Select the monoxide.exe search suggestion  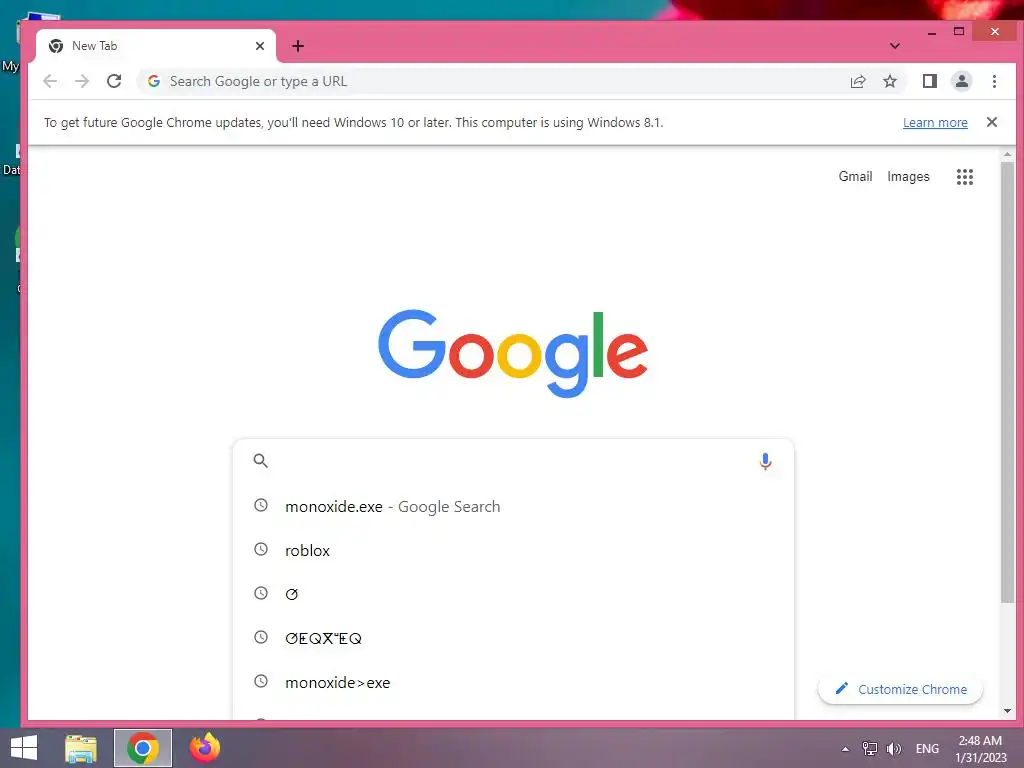[513, 506]
